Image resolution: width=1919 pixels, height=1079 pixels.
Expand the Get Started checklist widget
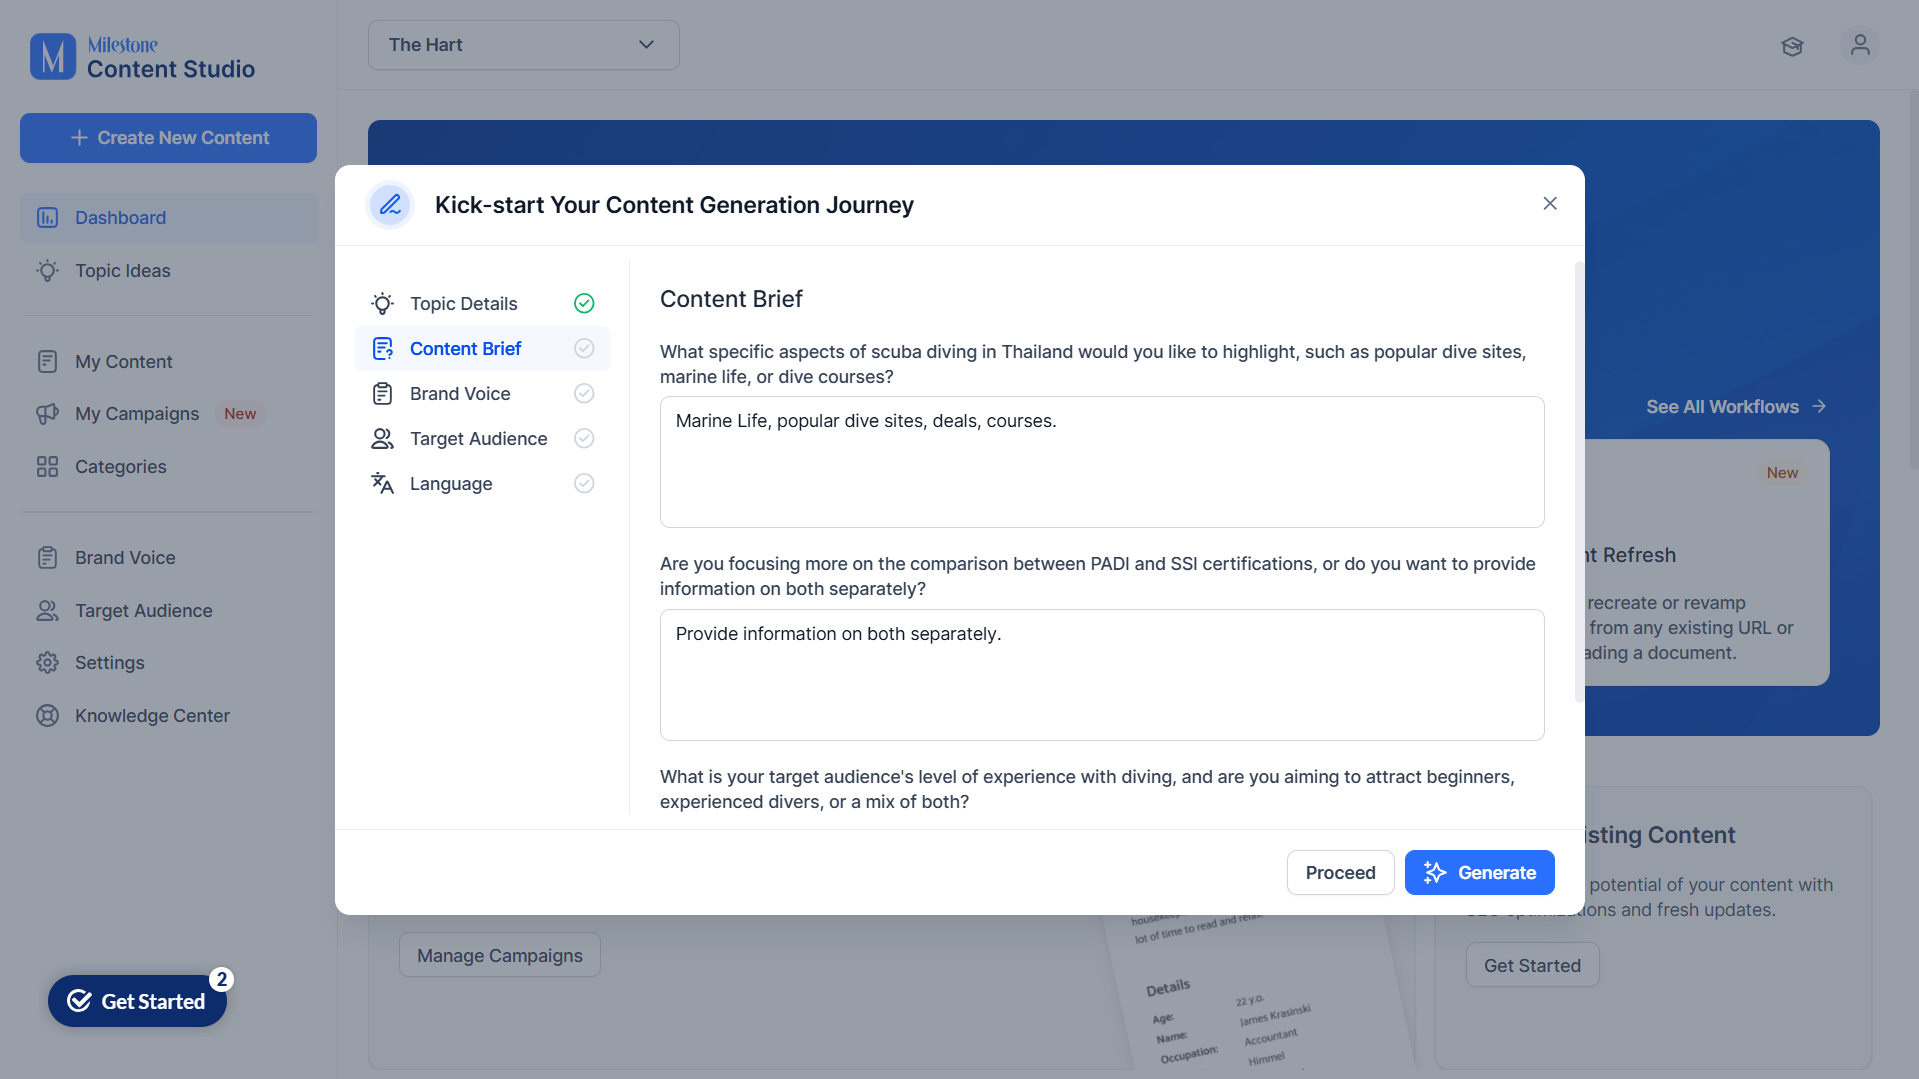[x=137, y=1001]
